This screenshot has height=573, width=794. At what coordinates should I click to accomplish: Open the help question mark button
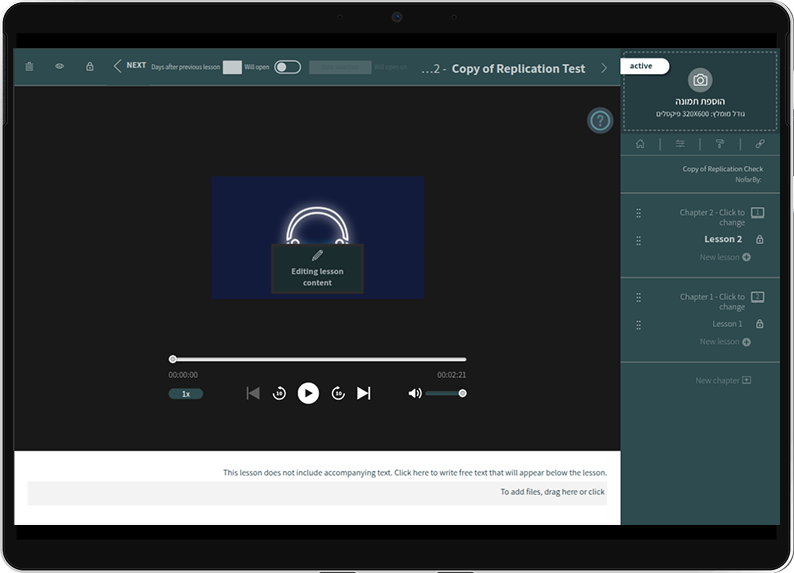point(600,121)
